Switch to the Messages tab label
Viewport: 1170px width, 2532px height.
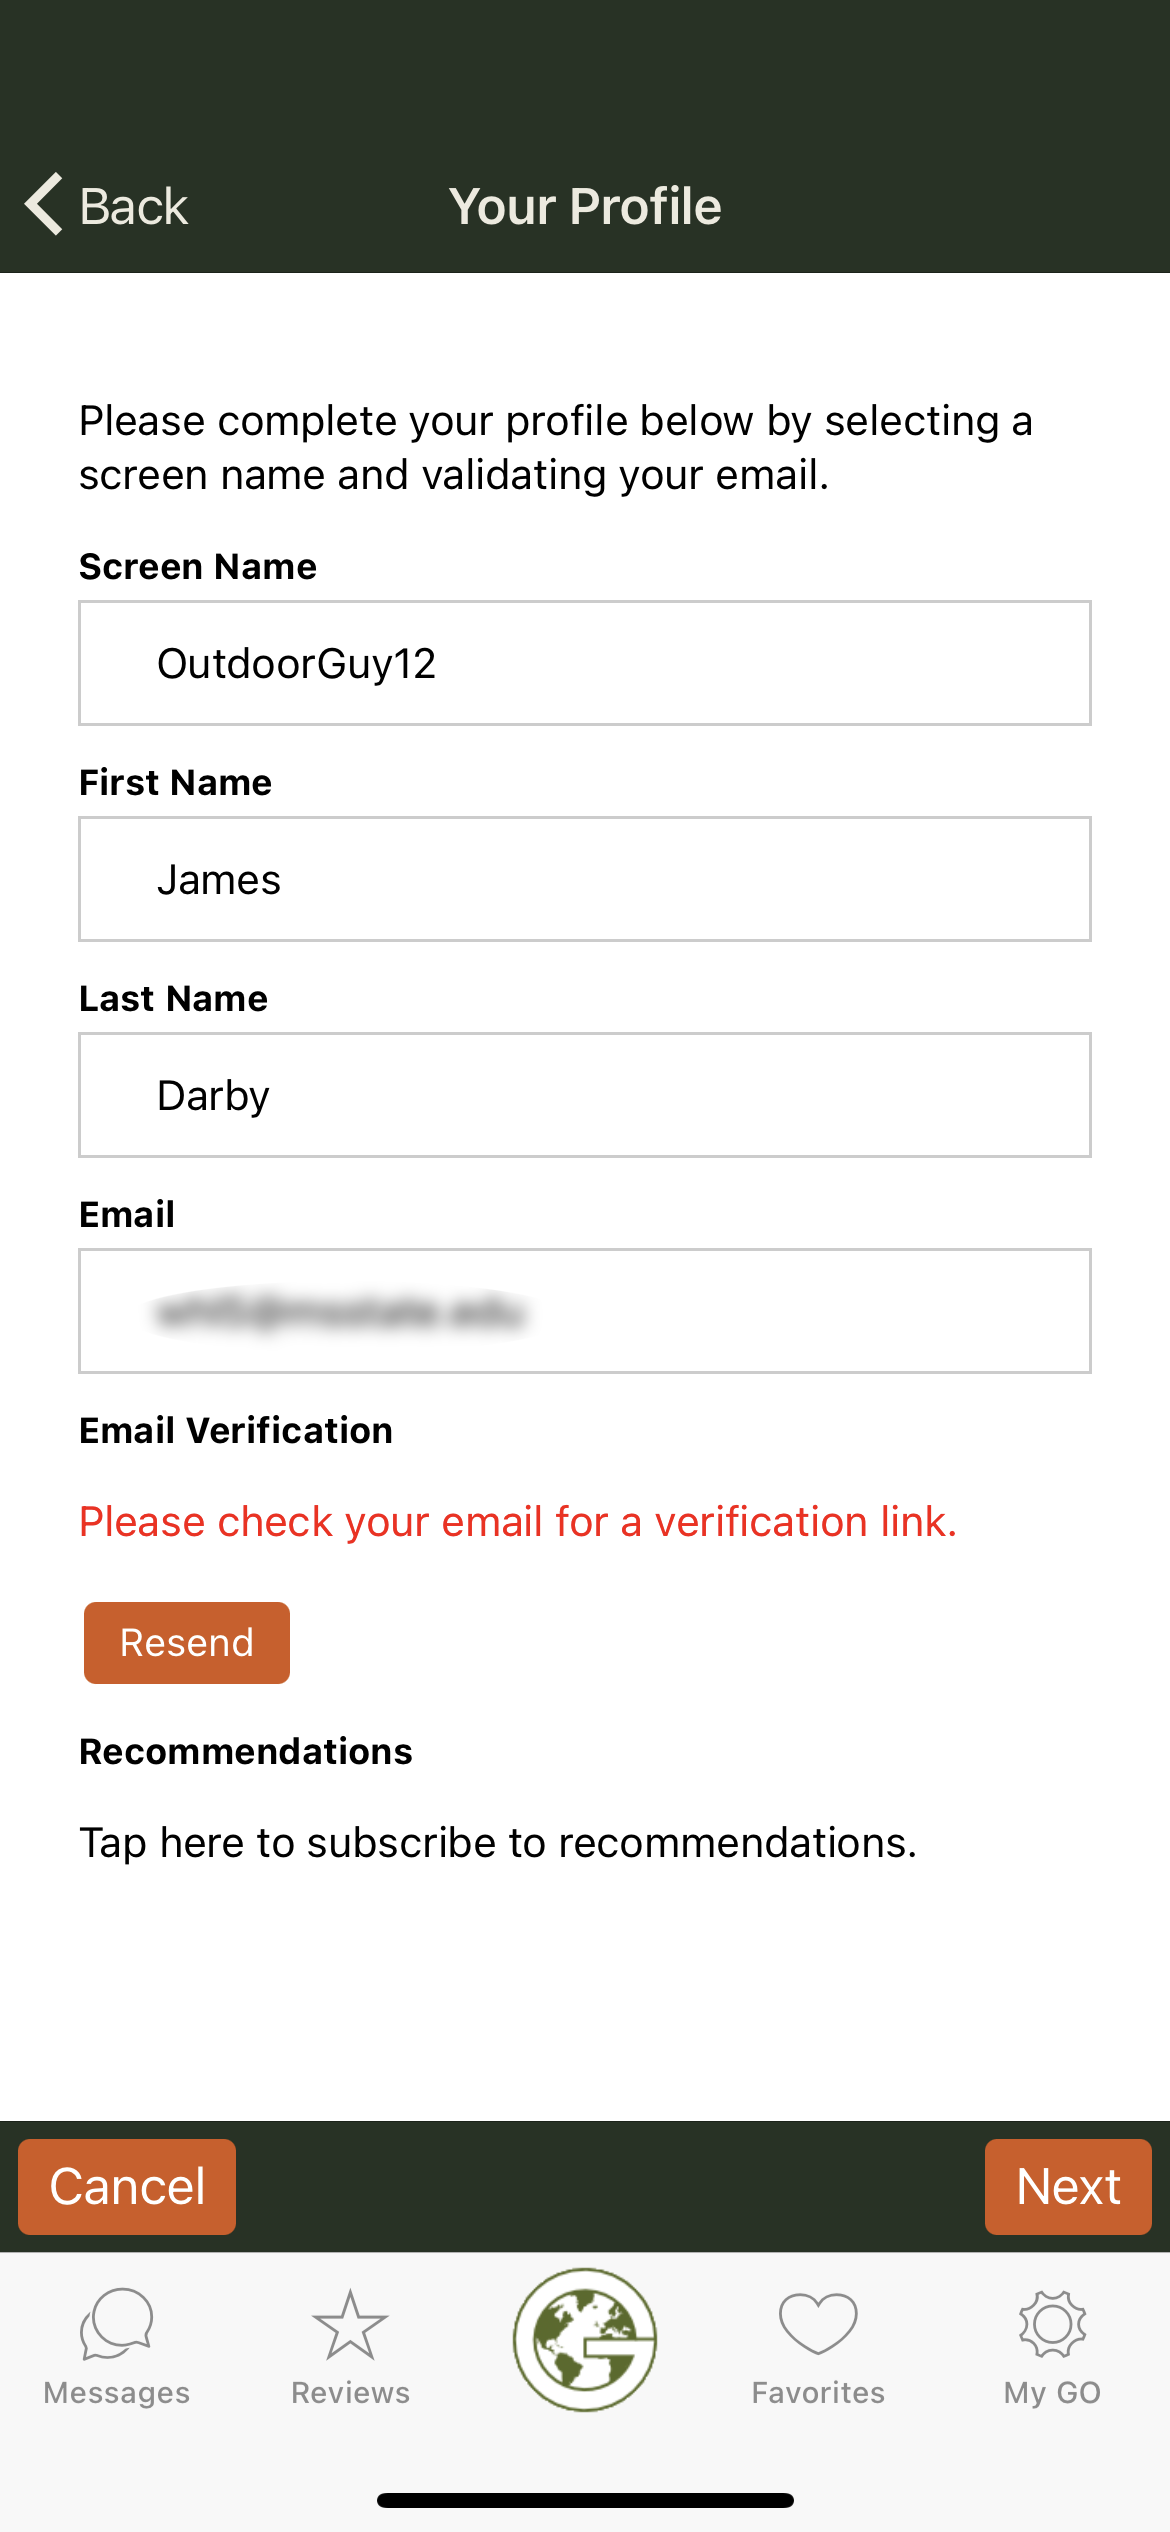click(117, 2393)
